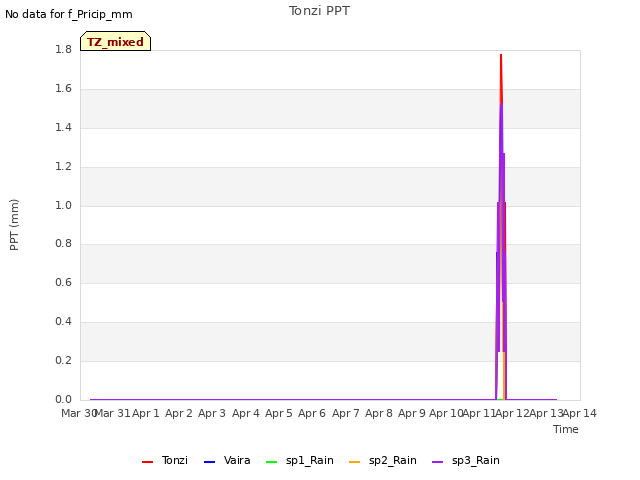The image size is (640, 480).
Task: Click the Time x-axis label
Action: click(x=566, y=429)
